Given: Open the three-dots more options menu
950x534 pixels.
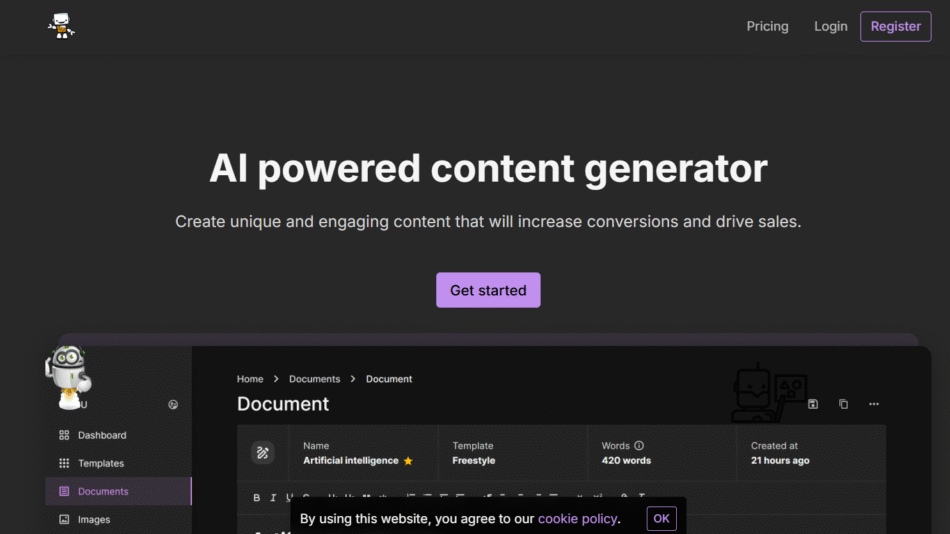Looking at the screenshot, I should 874,404.
